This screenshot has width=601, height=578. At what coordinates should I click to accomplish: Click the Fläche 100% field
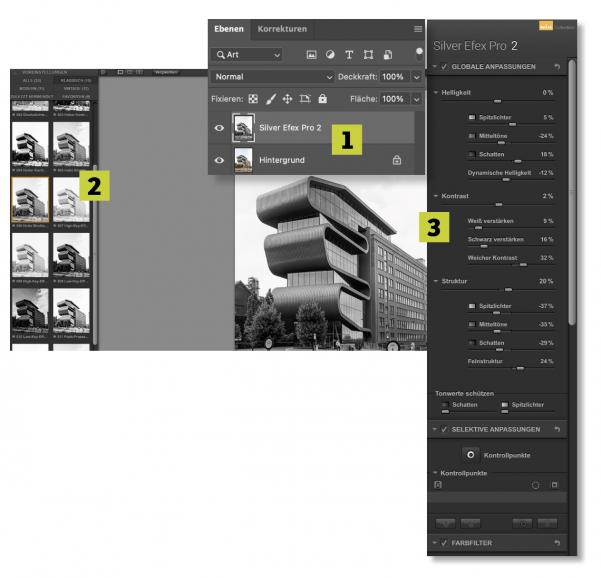click(x=394, y=99)
